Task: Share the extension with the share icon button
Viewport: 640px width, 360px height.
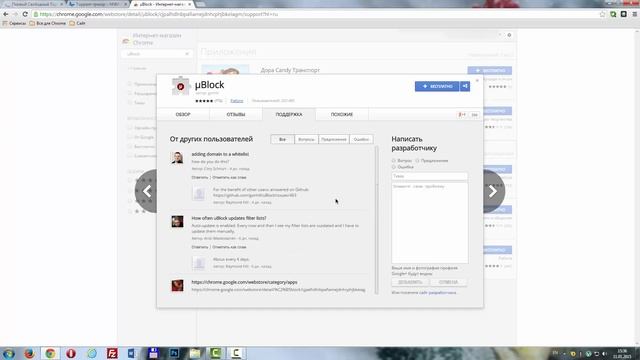Action: [x=465, y=86]
